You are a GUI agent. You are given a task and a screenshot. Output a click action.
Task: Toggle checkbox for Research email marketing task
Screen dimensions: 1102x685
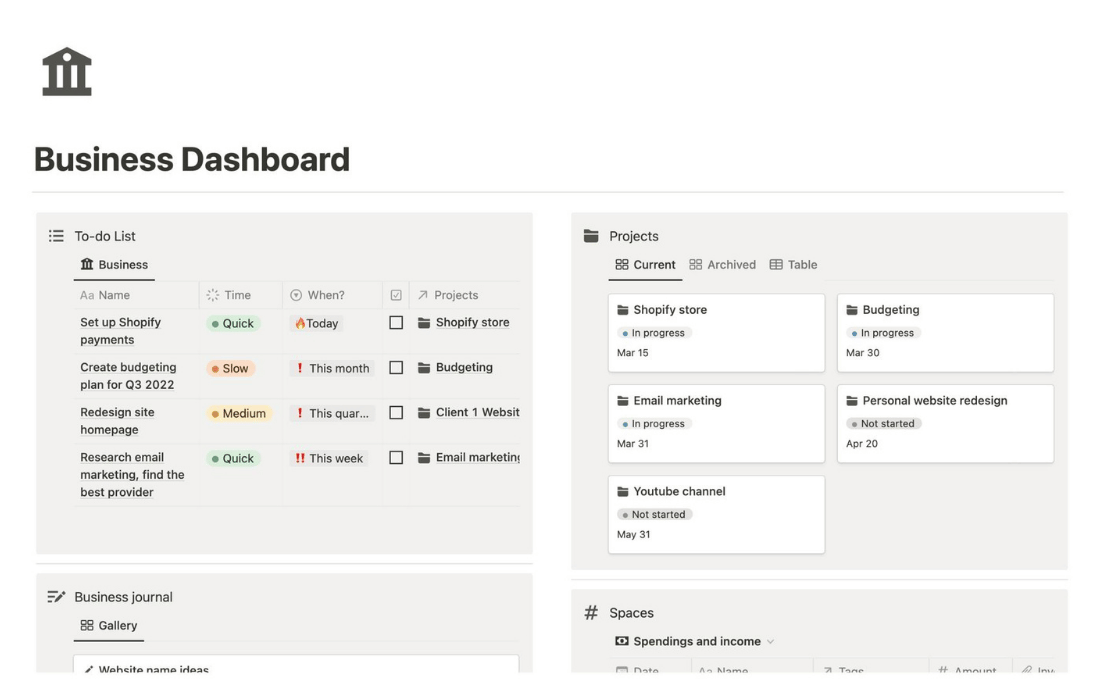(x=396, y=458)
